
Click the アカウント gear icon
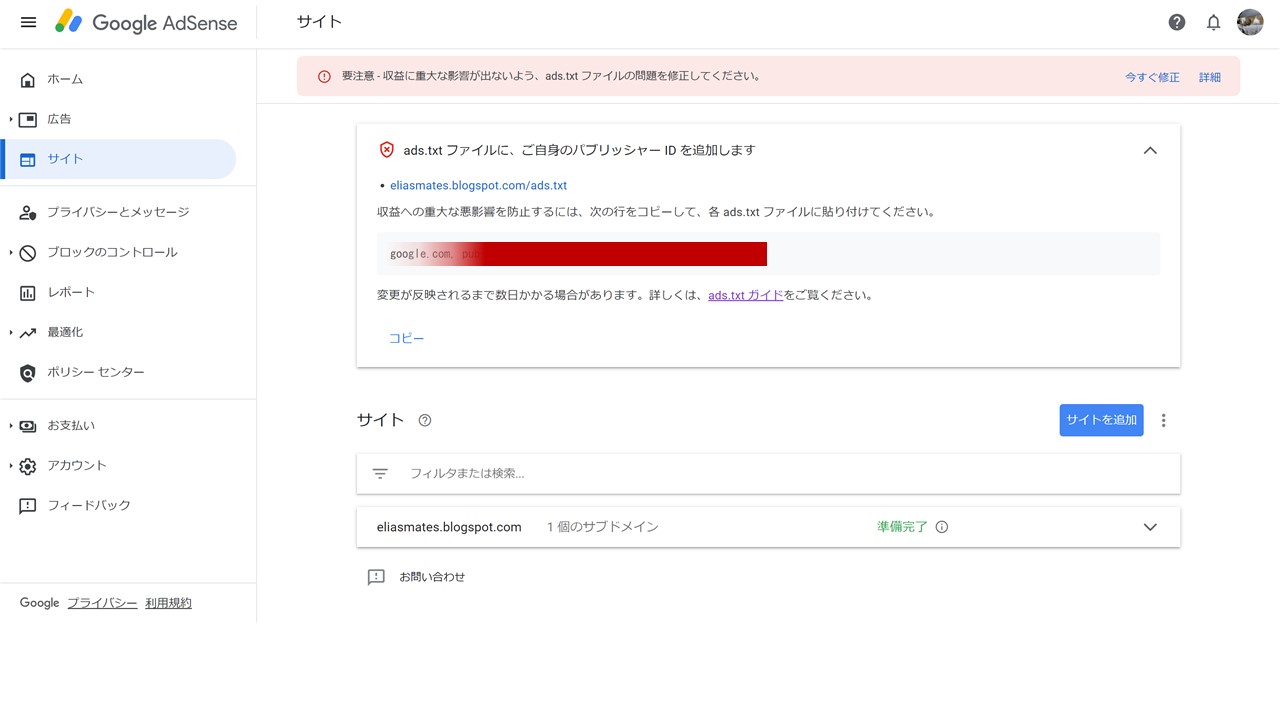28,466
